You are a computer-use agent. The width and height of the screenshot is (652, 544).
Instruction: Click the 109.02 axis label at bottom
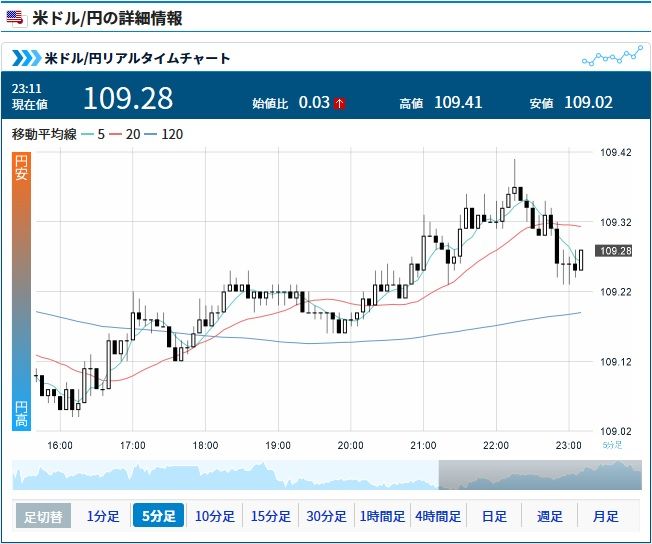point(615,431)
